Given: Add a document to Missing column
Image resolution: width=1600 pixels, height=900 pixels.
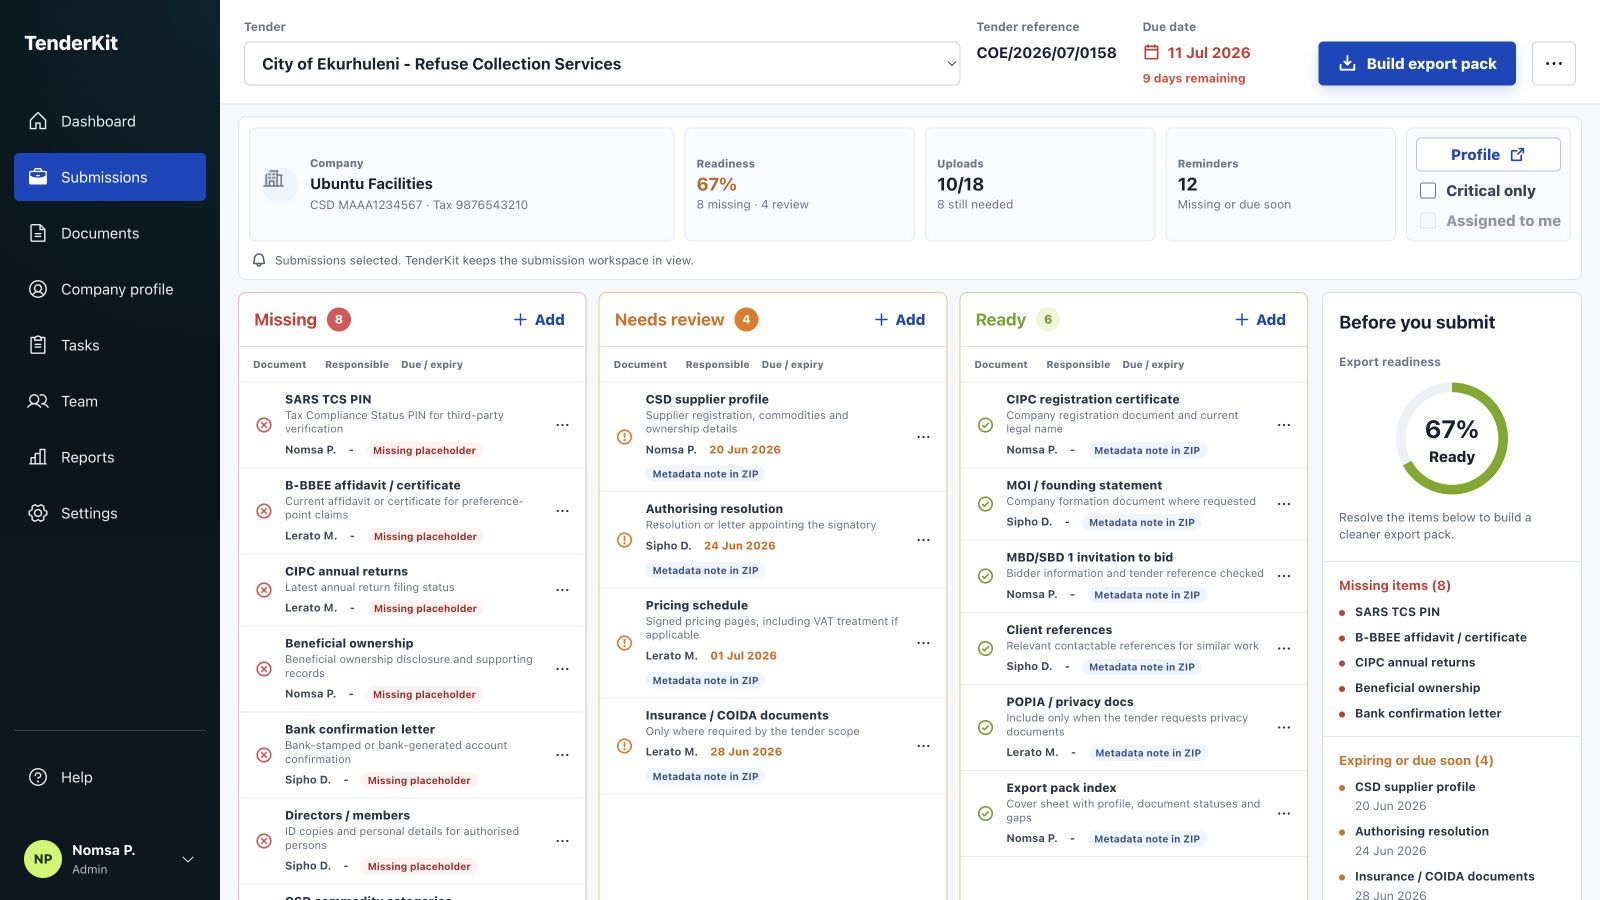Looking at the screenshot, I should coord(539,319).
